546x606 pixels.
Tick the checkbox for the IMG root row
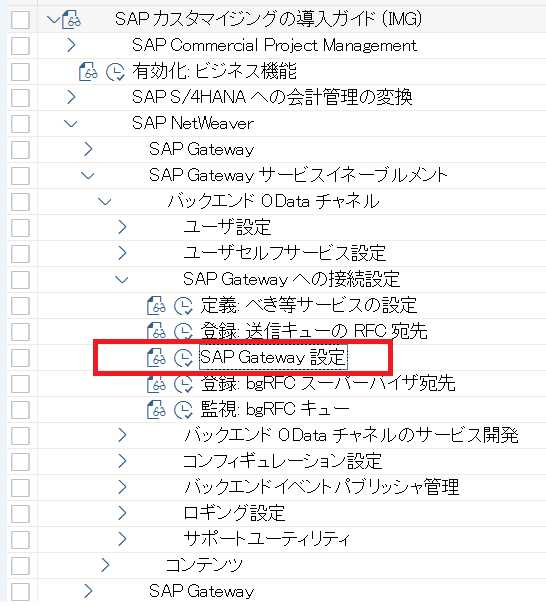point(20,20)
